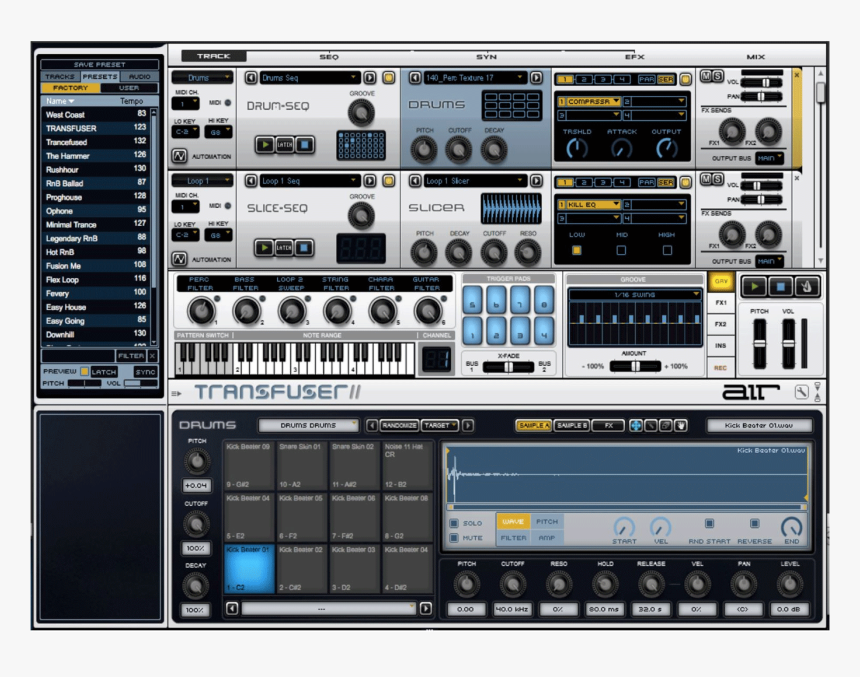Open the wrench settings icon
Viewport: 860px width, 677px height.
(801, 392)
